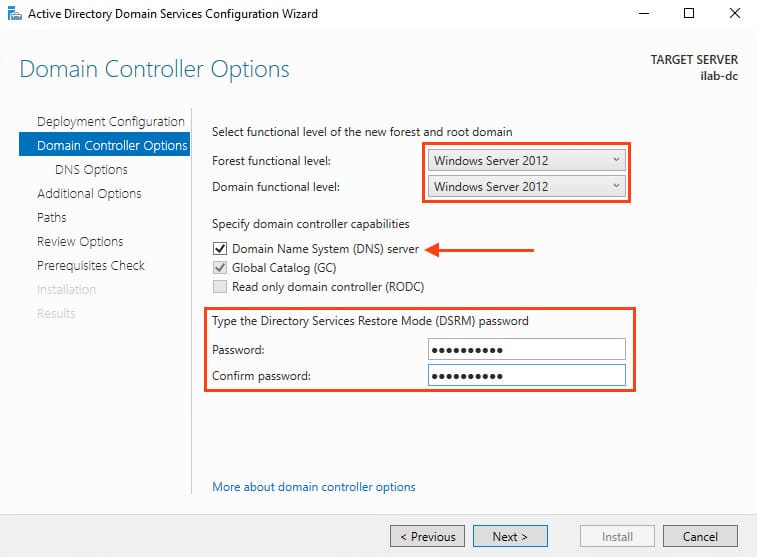Click the Previous button
The height and width of the screenshot is (557, 757).
[428, 537]
